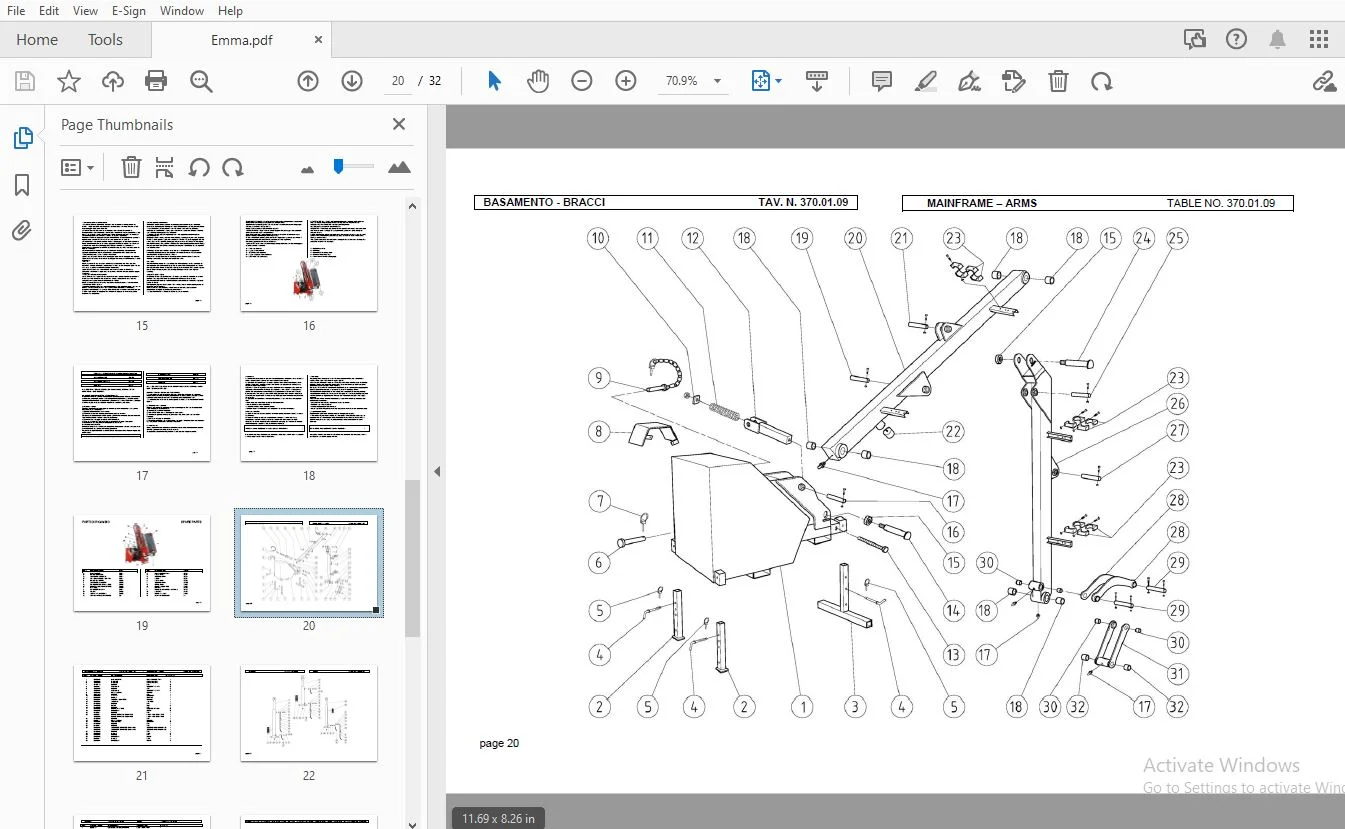Viewport: 1345px width, 829px height.
Task: Select the Emma.pdf document tab
Action: point(242,40)
